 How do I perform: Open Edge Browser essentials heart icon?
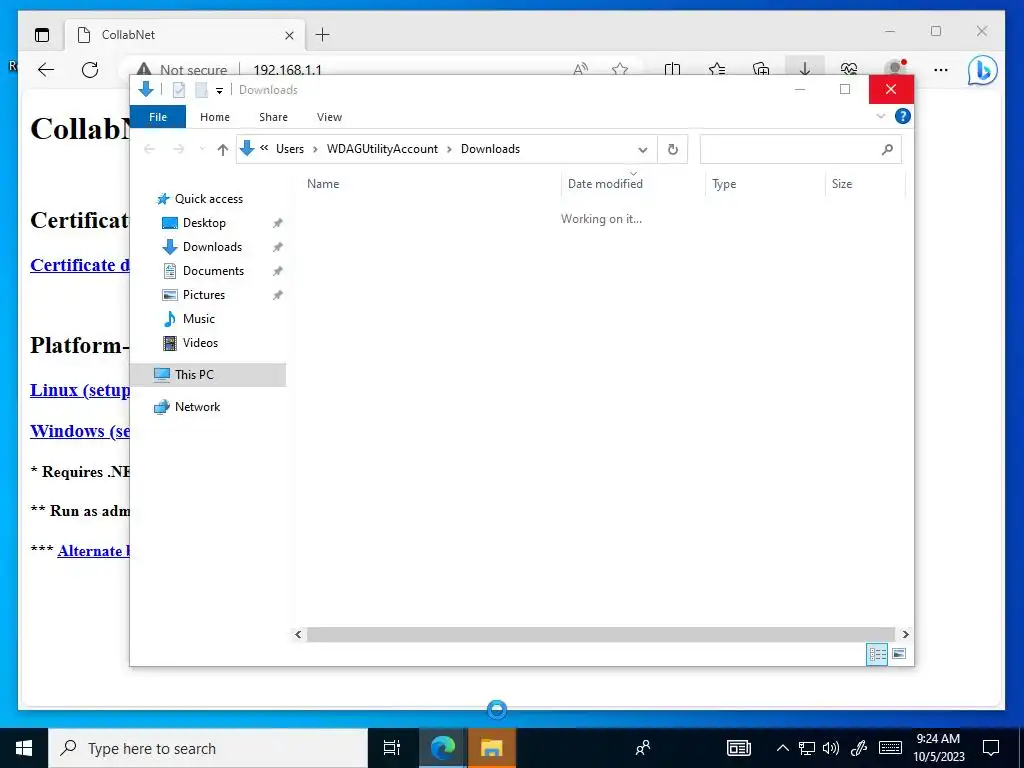(849, 69)
